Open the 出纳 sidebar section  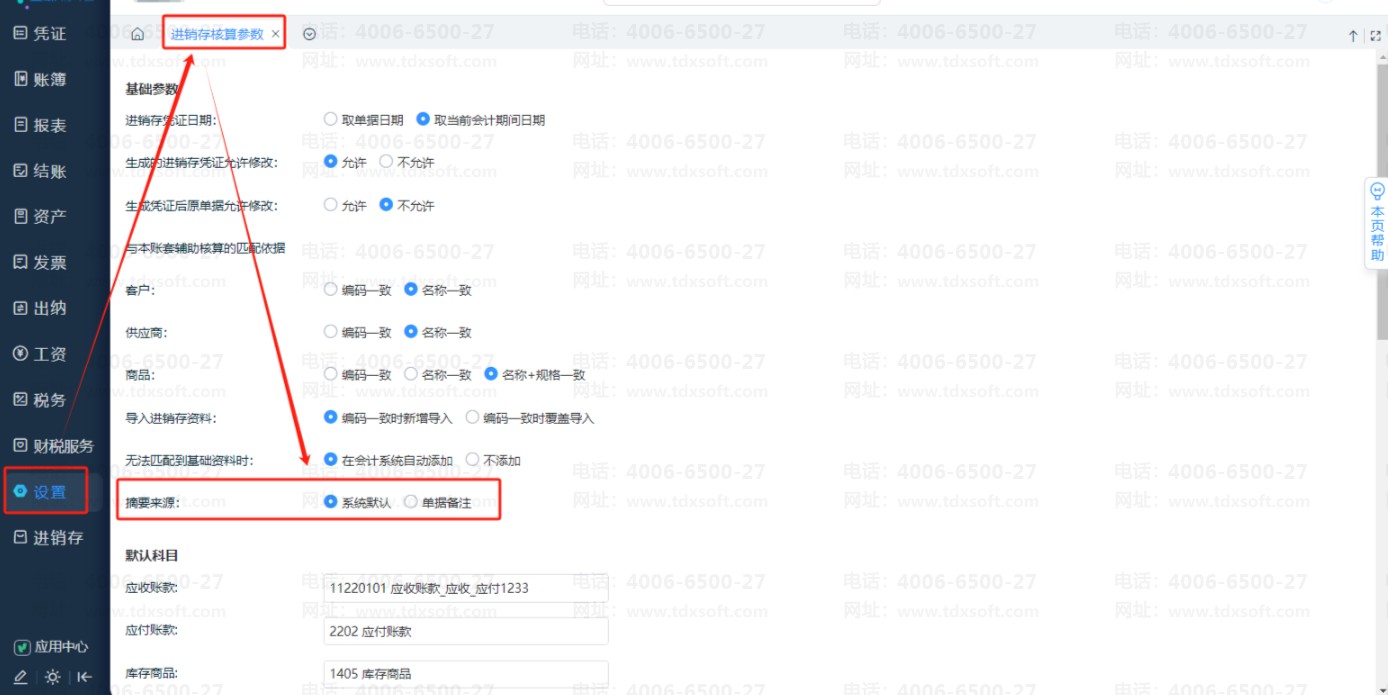coord(40,309)
